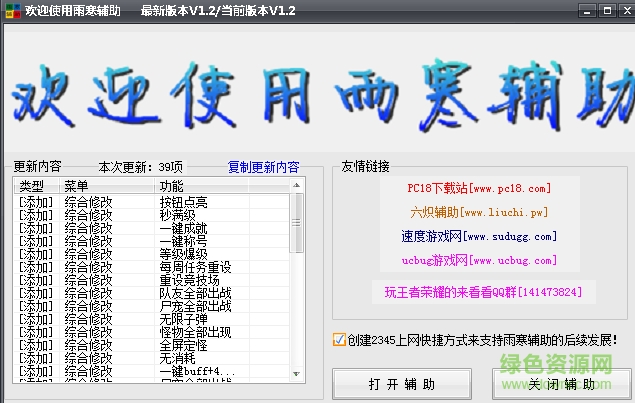The image size is (635, 403).
Task: Uncheck the 2345 shortcut creation checkbox
Action: pos(340,340)
